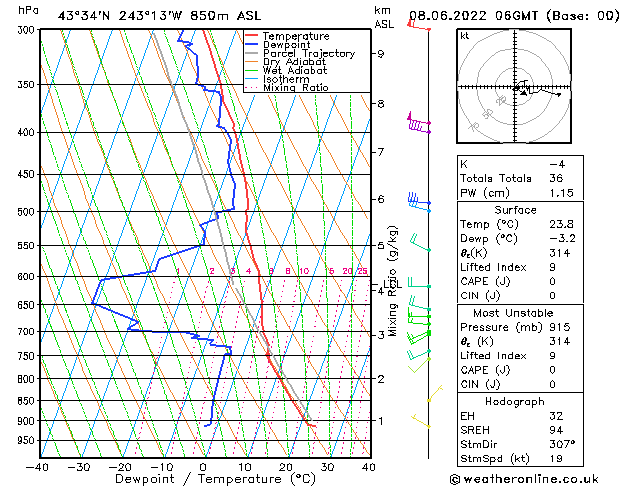Click the 40 temperature axis label
This screenshot has height=486, width=629.
(369, 467)
